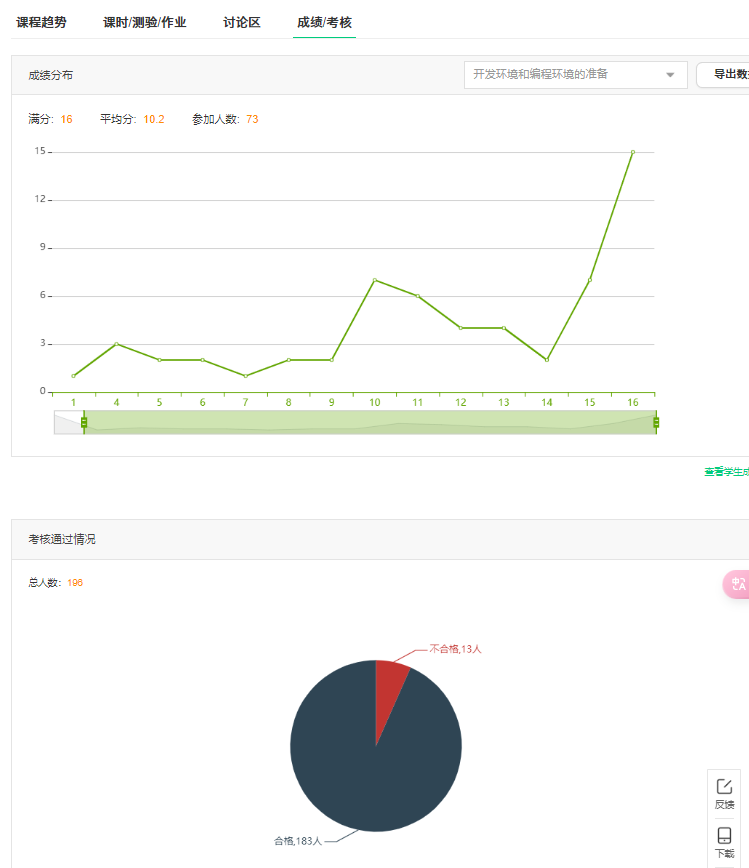Click the 反馈 feedback icon
The height and width of the screenshot is (868, 749).
724,794
